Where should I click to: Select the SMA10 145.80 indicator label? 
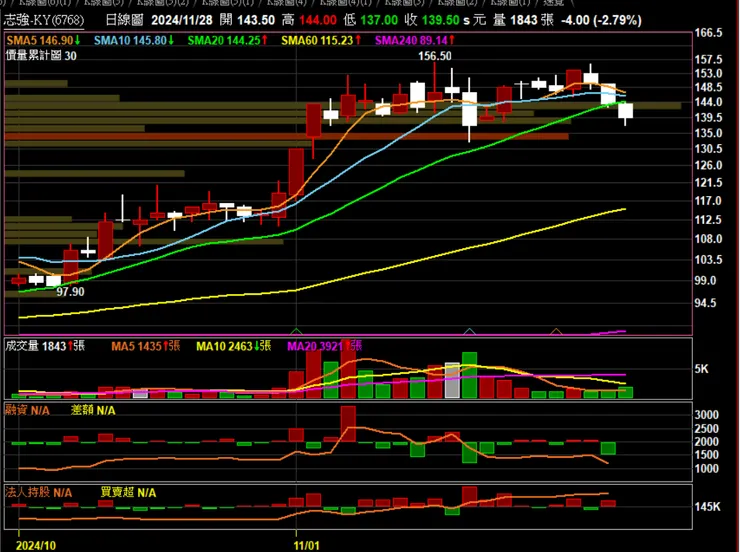(x=134, y=41)
